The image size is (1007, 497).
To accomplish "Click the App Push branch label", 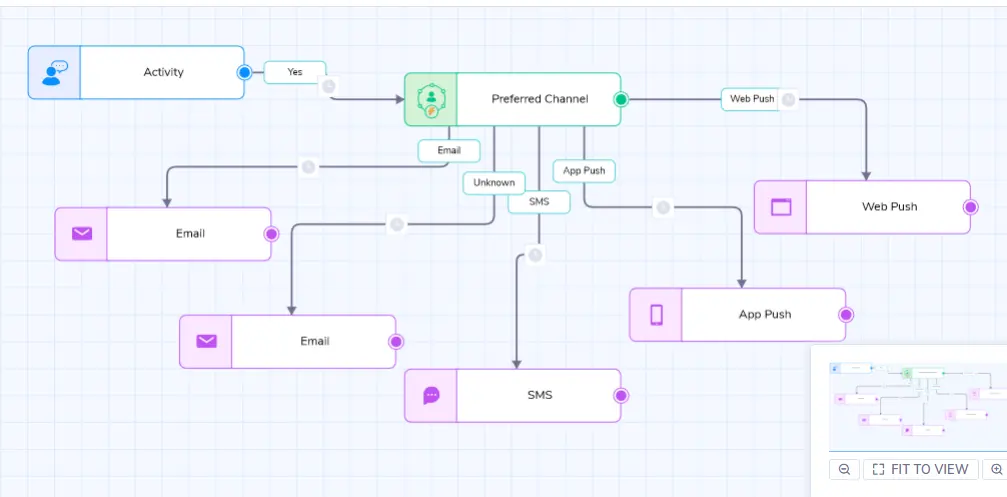I will 584,171.
